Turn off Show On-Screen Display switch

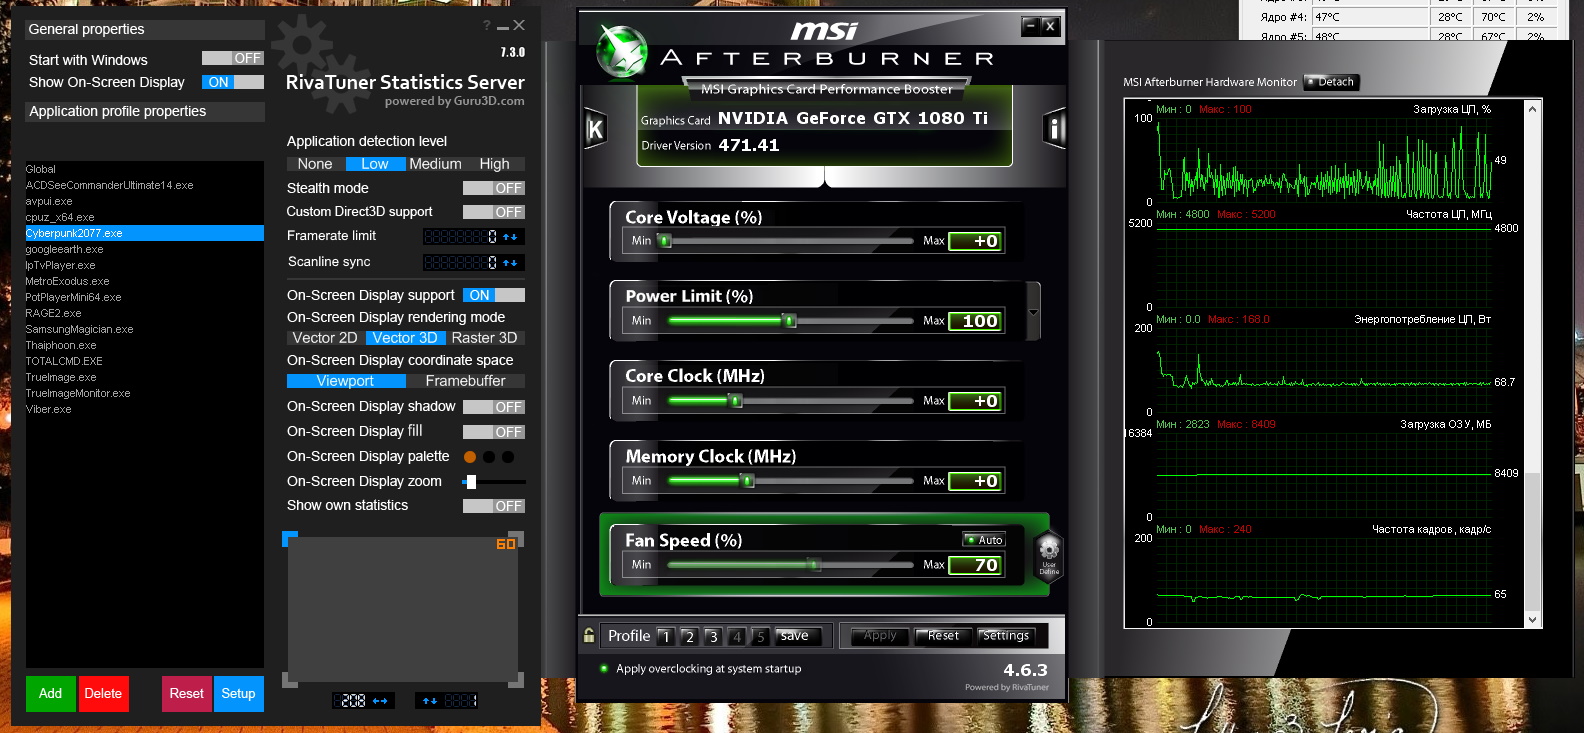tap(233, 82)
